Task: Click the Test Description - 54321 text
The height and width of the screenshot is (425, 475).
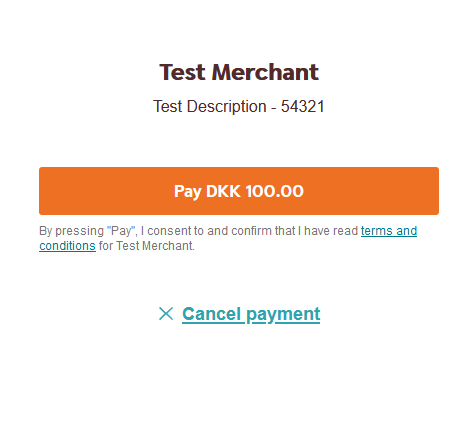Action: click(239, 106)
